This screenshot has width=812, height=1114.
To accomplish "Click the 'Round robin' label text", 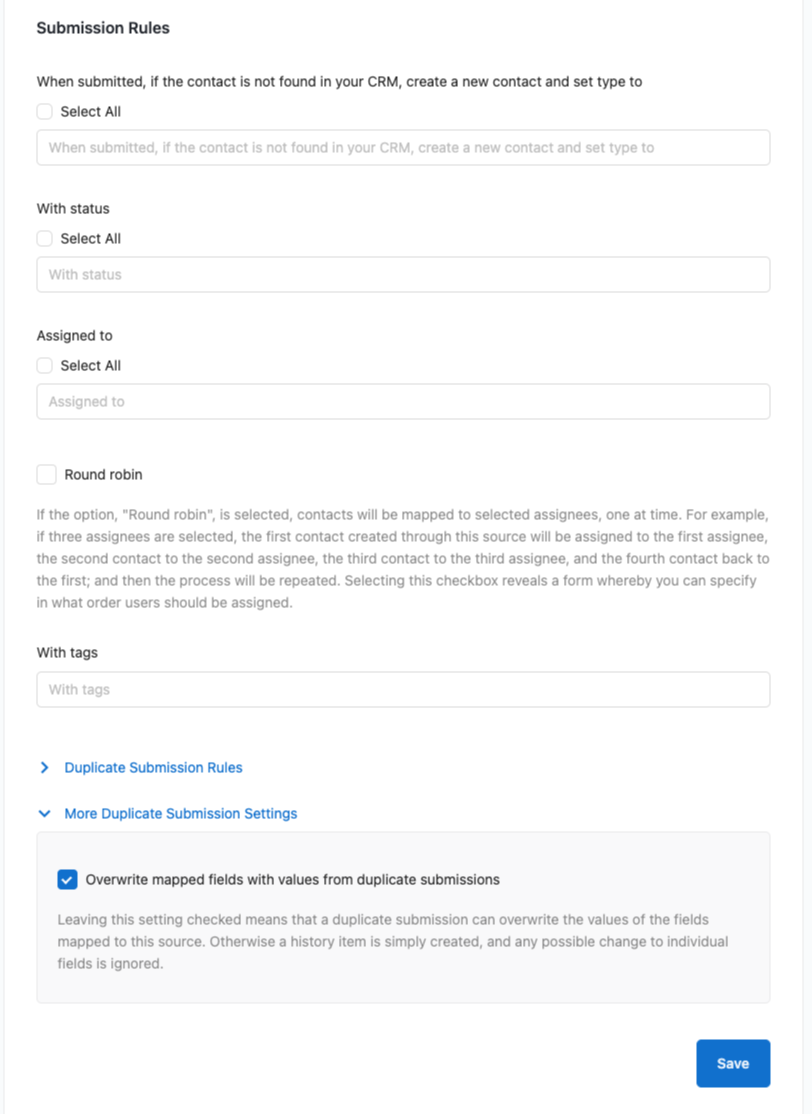I will (x=104, y=475).
